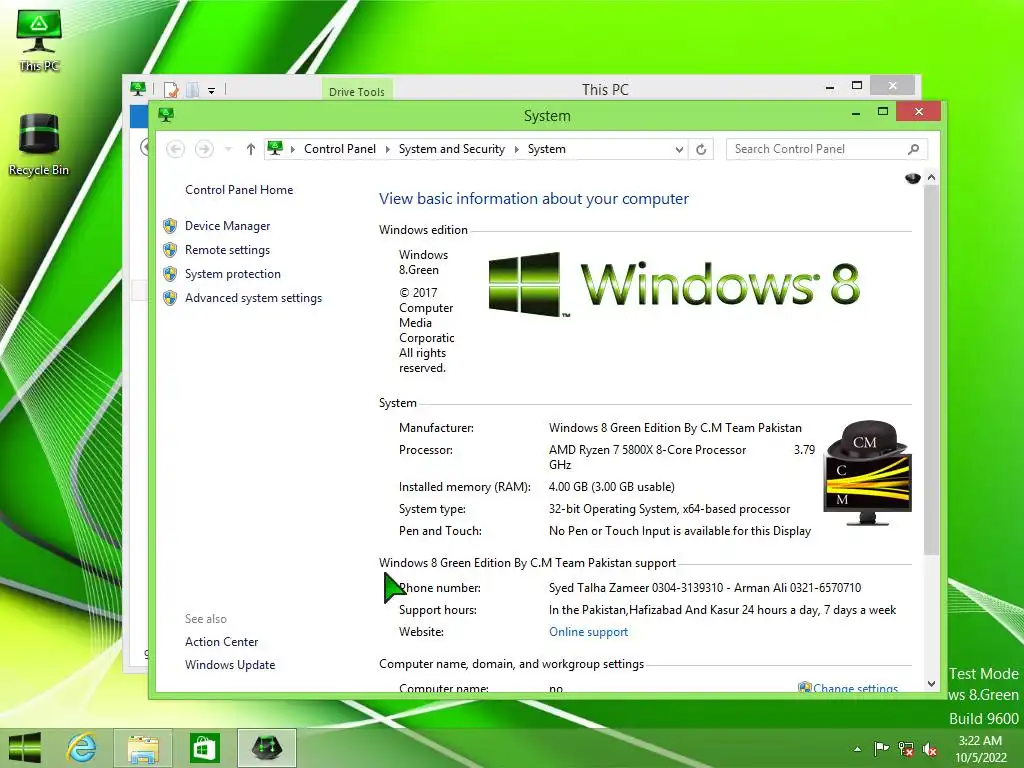Screen dimensions: 1024x768
Task: Click Change settings link
Action: (x=855, y=688)
